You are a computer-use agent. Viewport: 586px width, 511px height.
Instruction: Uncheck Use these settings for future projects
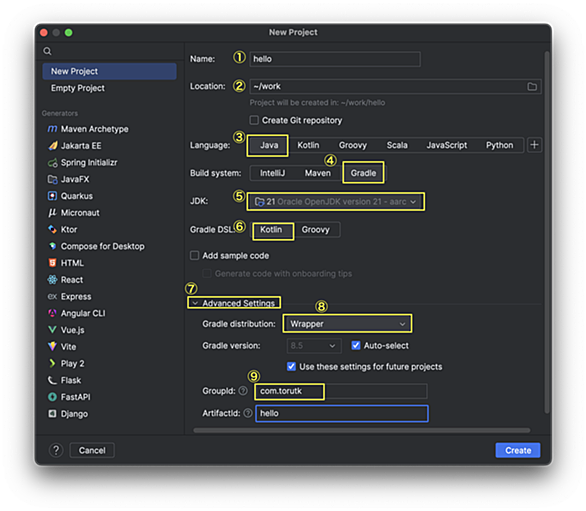292,367
